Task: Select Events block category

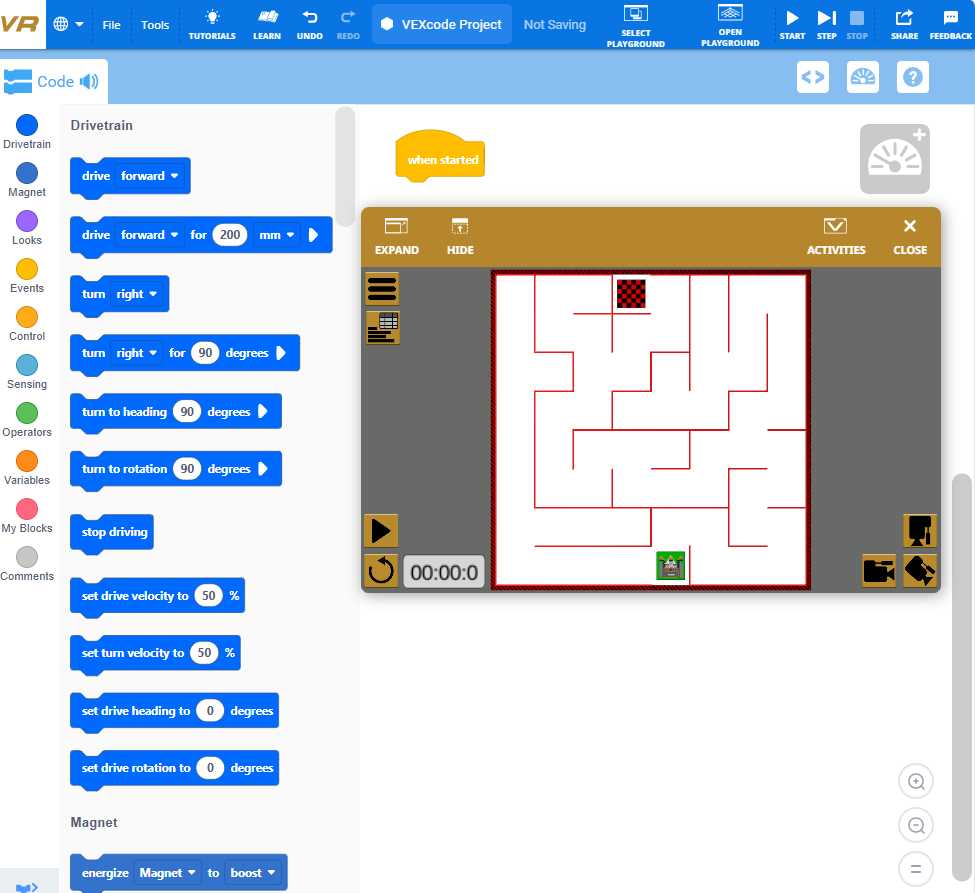Action: (27, 275)
